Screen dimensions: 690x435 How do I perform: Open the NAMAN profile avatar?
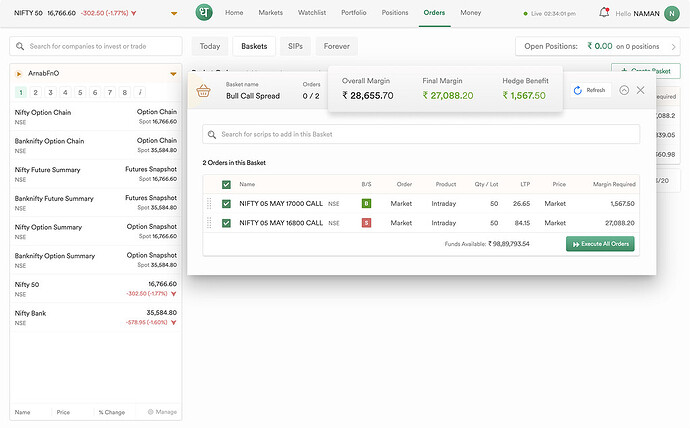(672, 14)
